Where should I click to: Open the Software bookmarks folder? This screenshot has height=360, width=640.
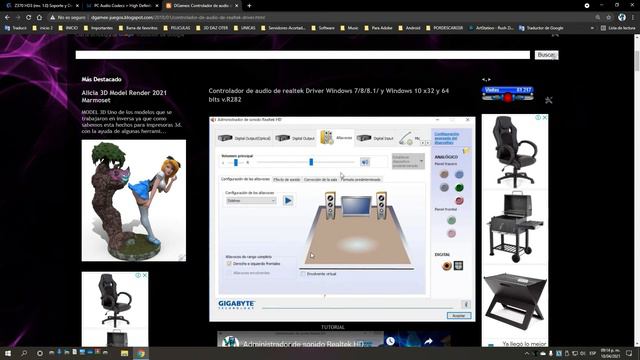[x=323, y=28]
